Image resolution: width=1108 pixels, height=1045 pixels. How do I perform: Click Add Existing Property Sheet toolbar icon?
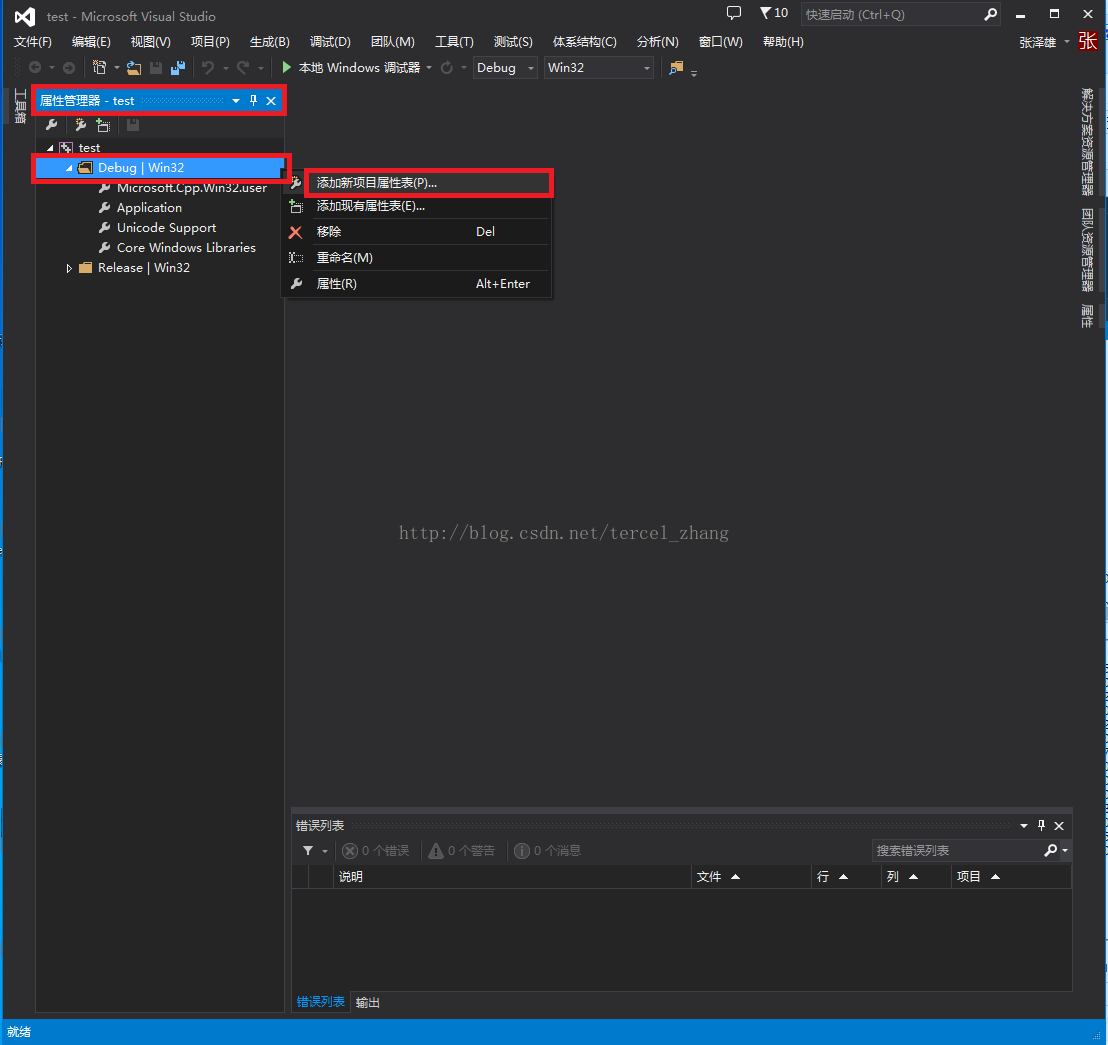tap(103, 125)
